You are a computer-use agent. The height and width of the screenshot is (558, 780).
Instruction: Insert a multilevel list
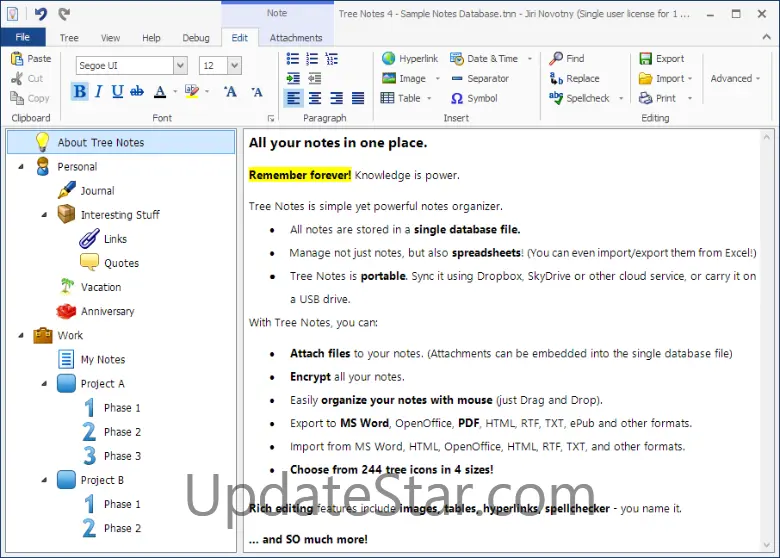coord(331,59)
